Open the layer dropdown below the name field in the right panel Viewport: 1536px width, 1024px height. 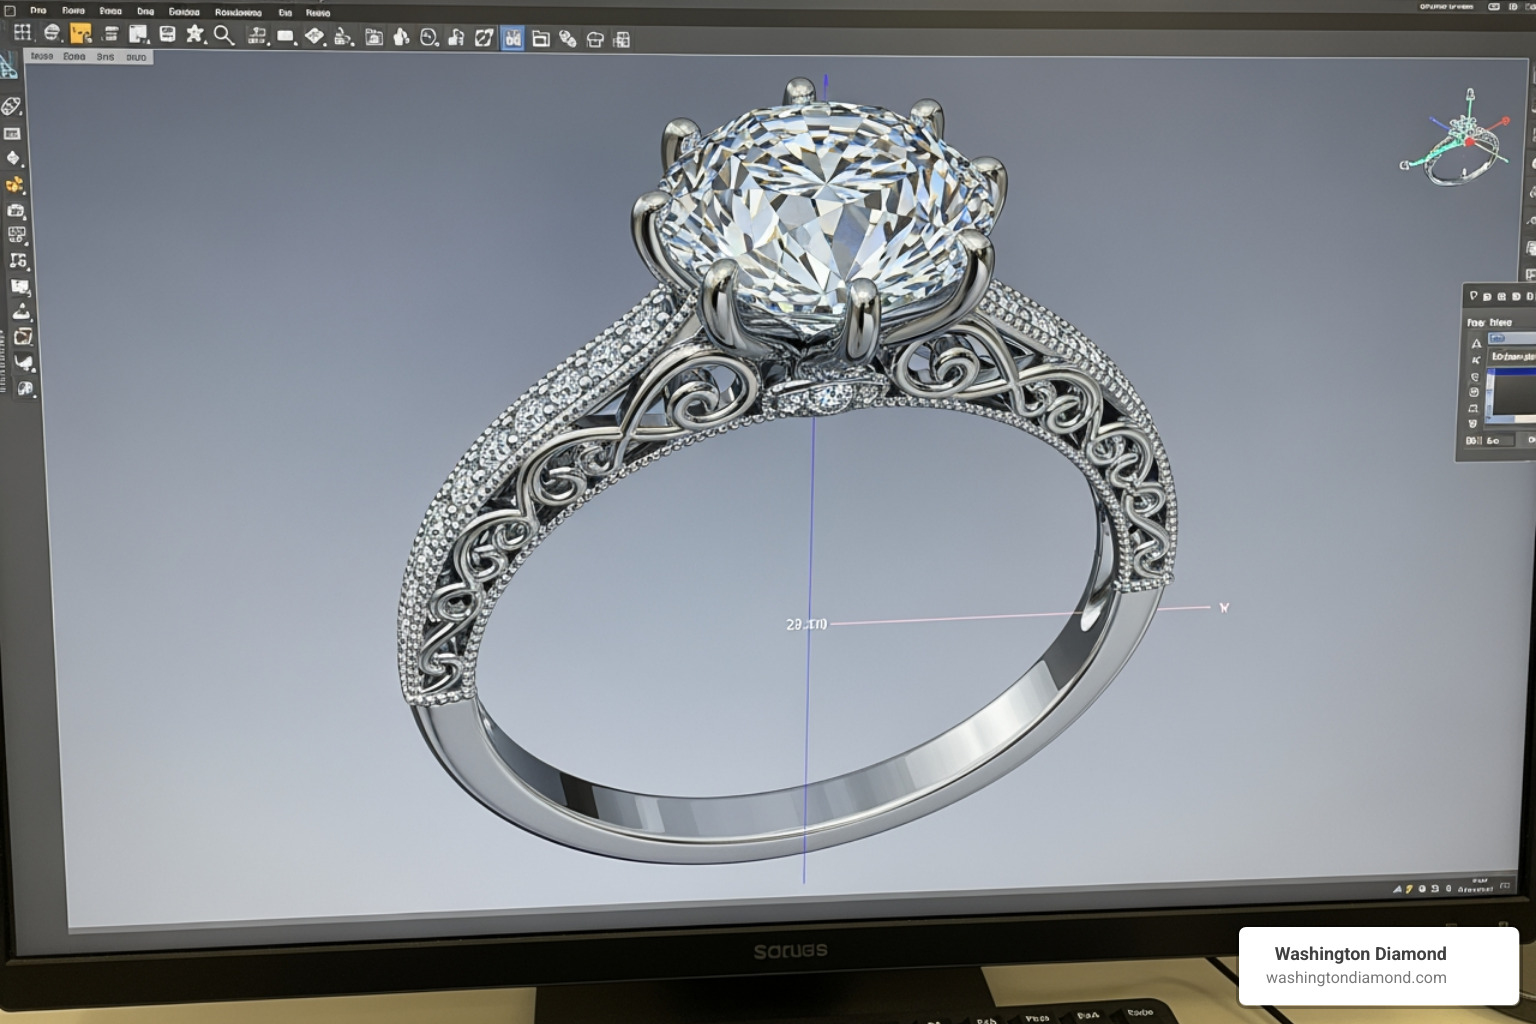point(1510,357)
